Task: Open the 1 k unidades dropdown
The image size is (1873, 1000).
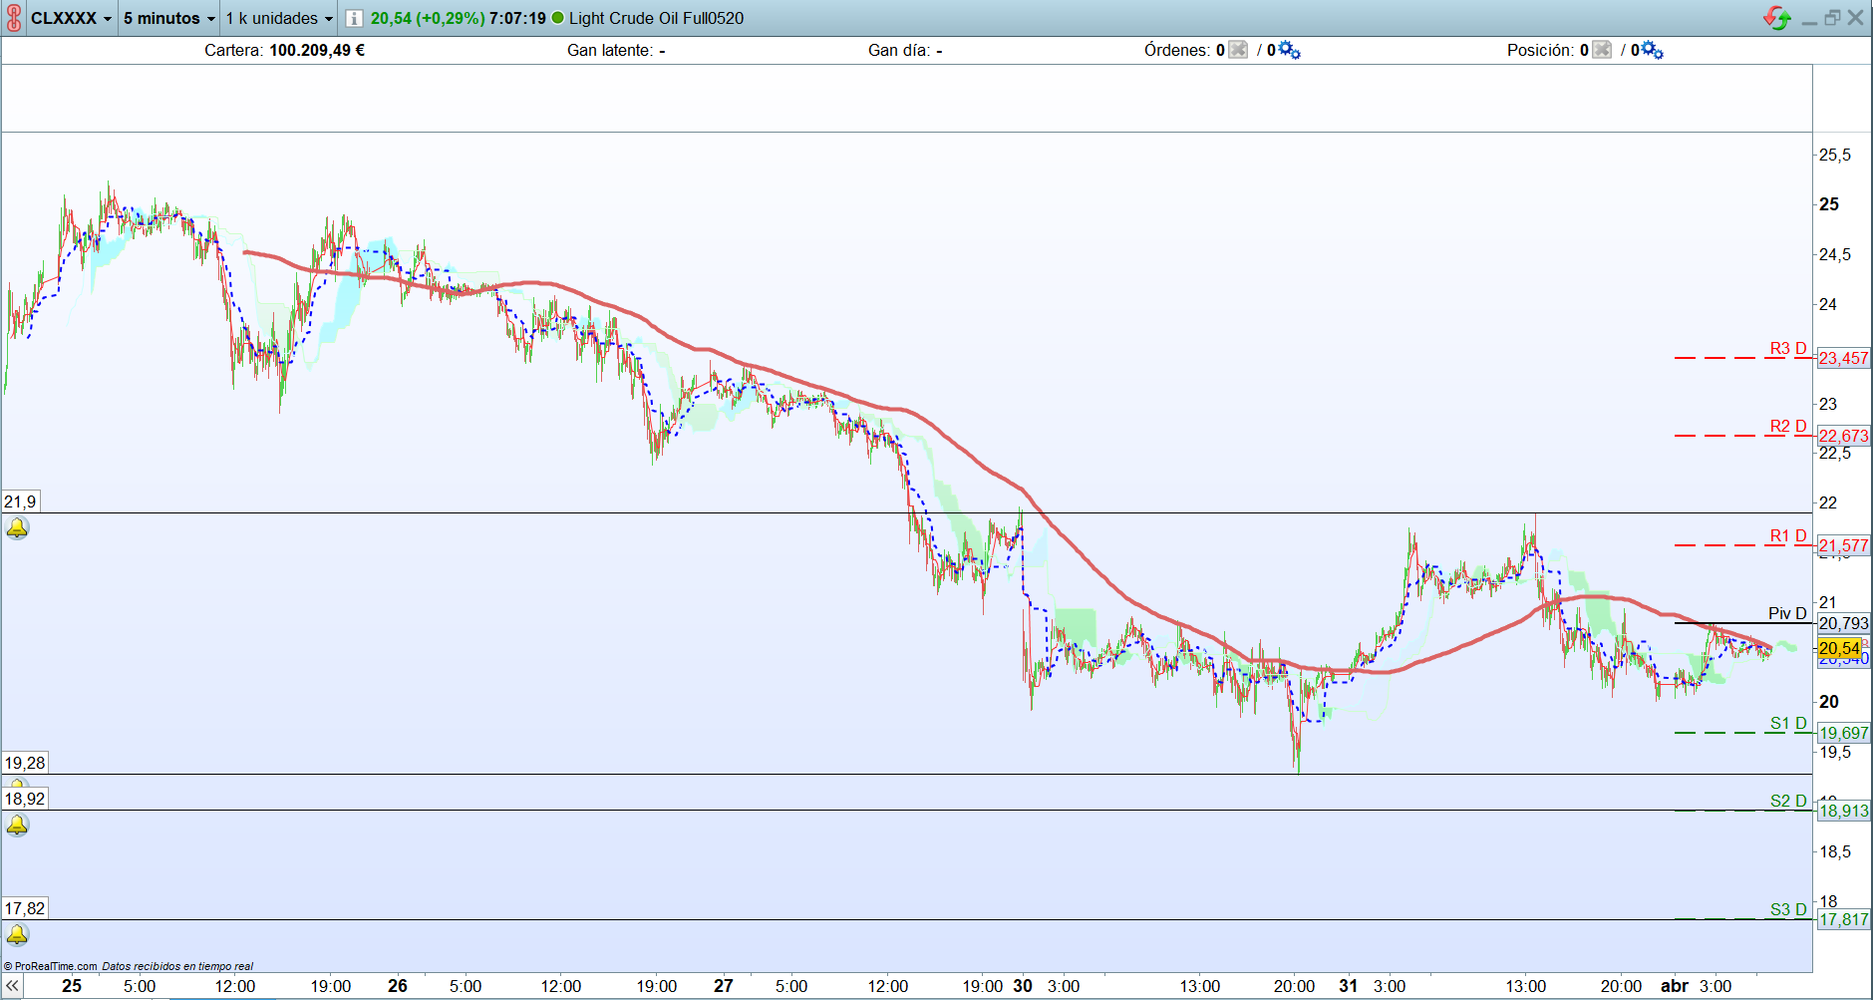Action: (279, 18)
